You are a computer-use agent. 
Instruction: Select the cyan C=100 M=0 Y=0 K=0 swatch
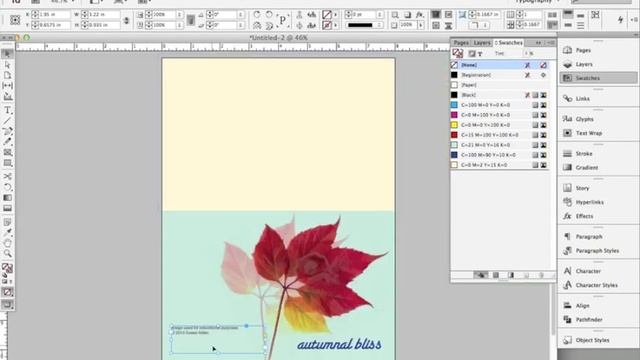[500, 105]
